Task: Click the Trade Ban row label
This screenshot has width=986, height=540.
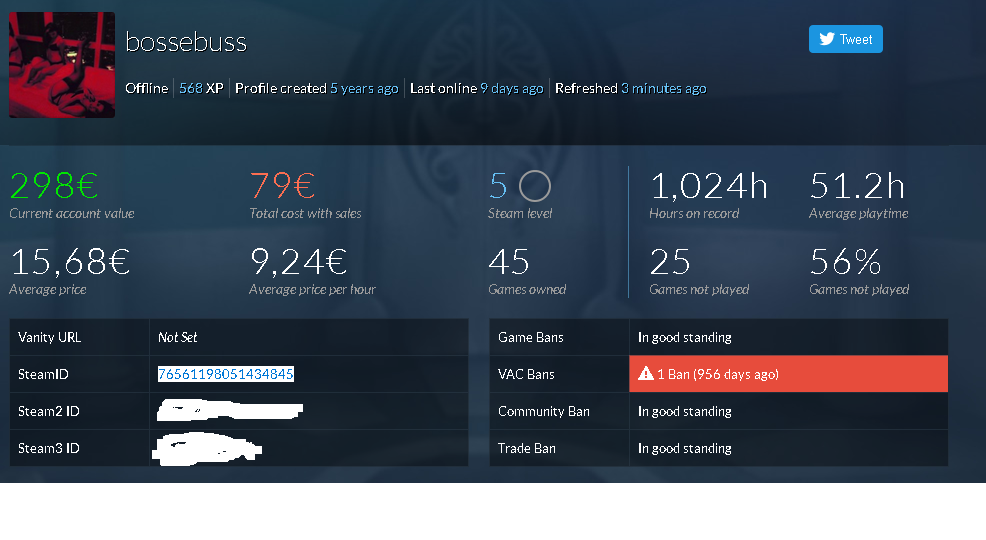Action: point(527,448)
